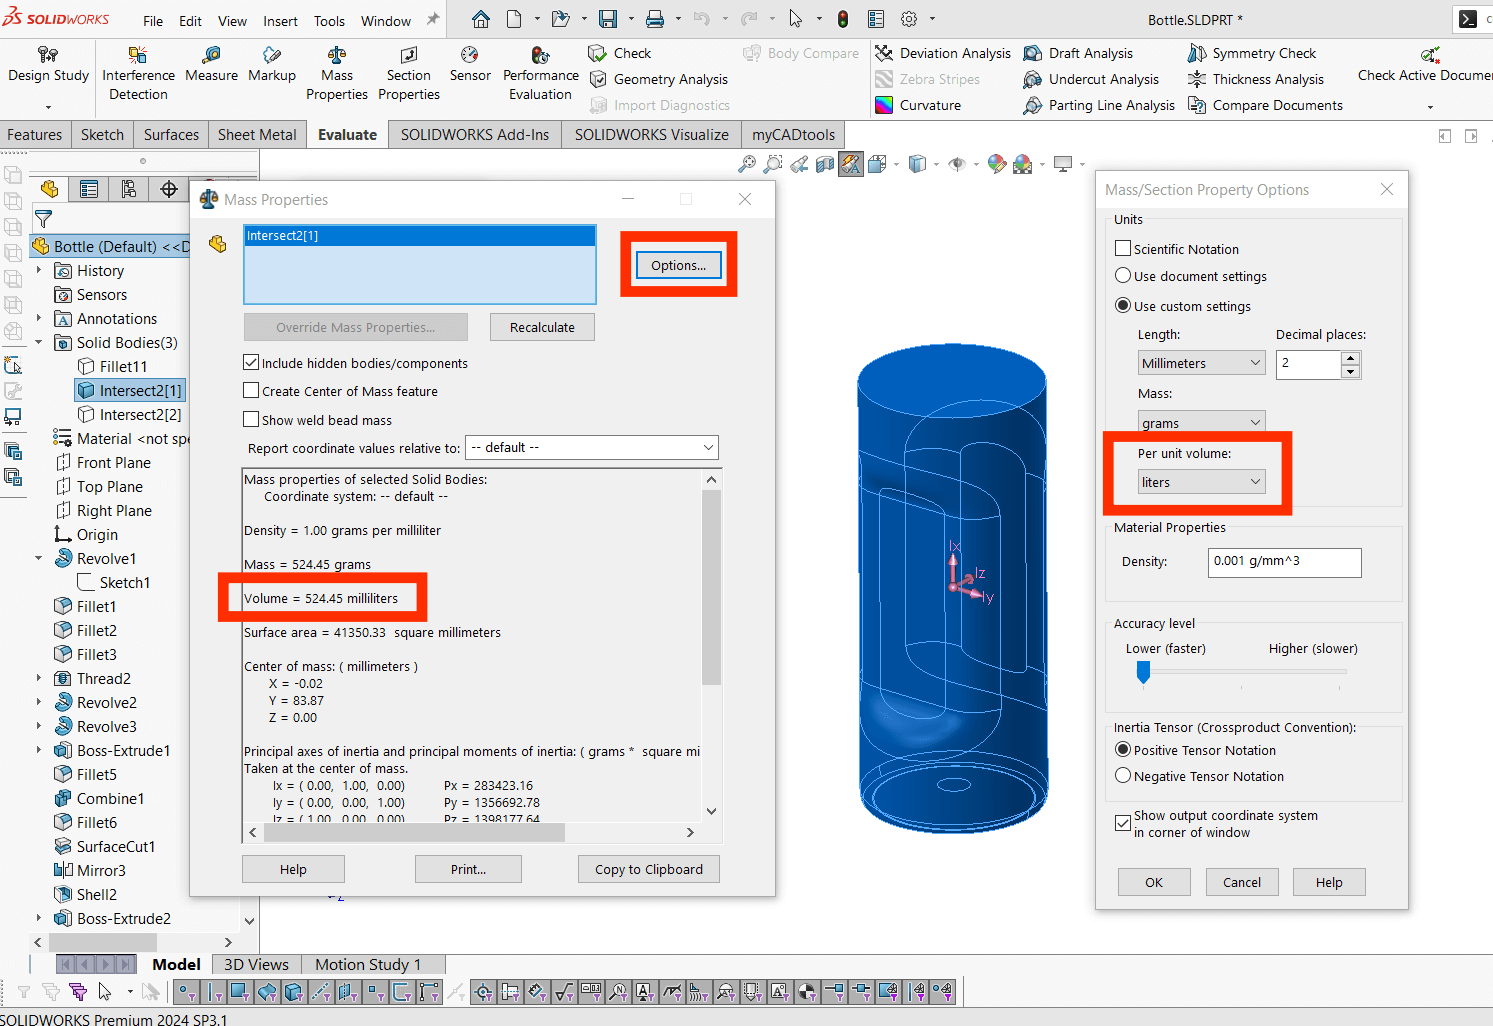
Task: Enable the Scientific Notation checkbox
Action: (1123, 248)
